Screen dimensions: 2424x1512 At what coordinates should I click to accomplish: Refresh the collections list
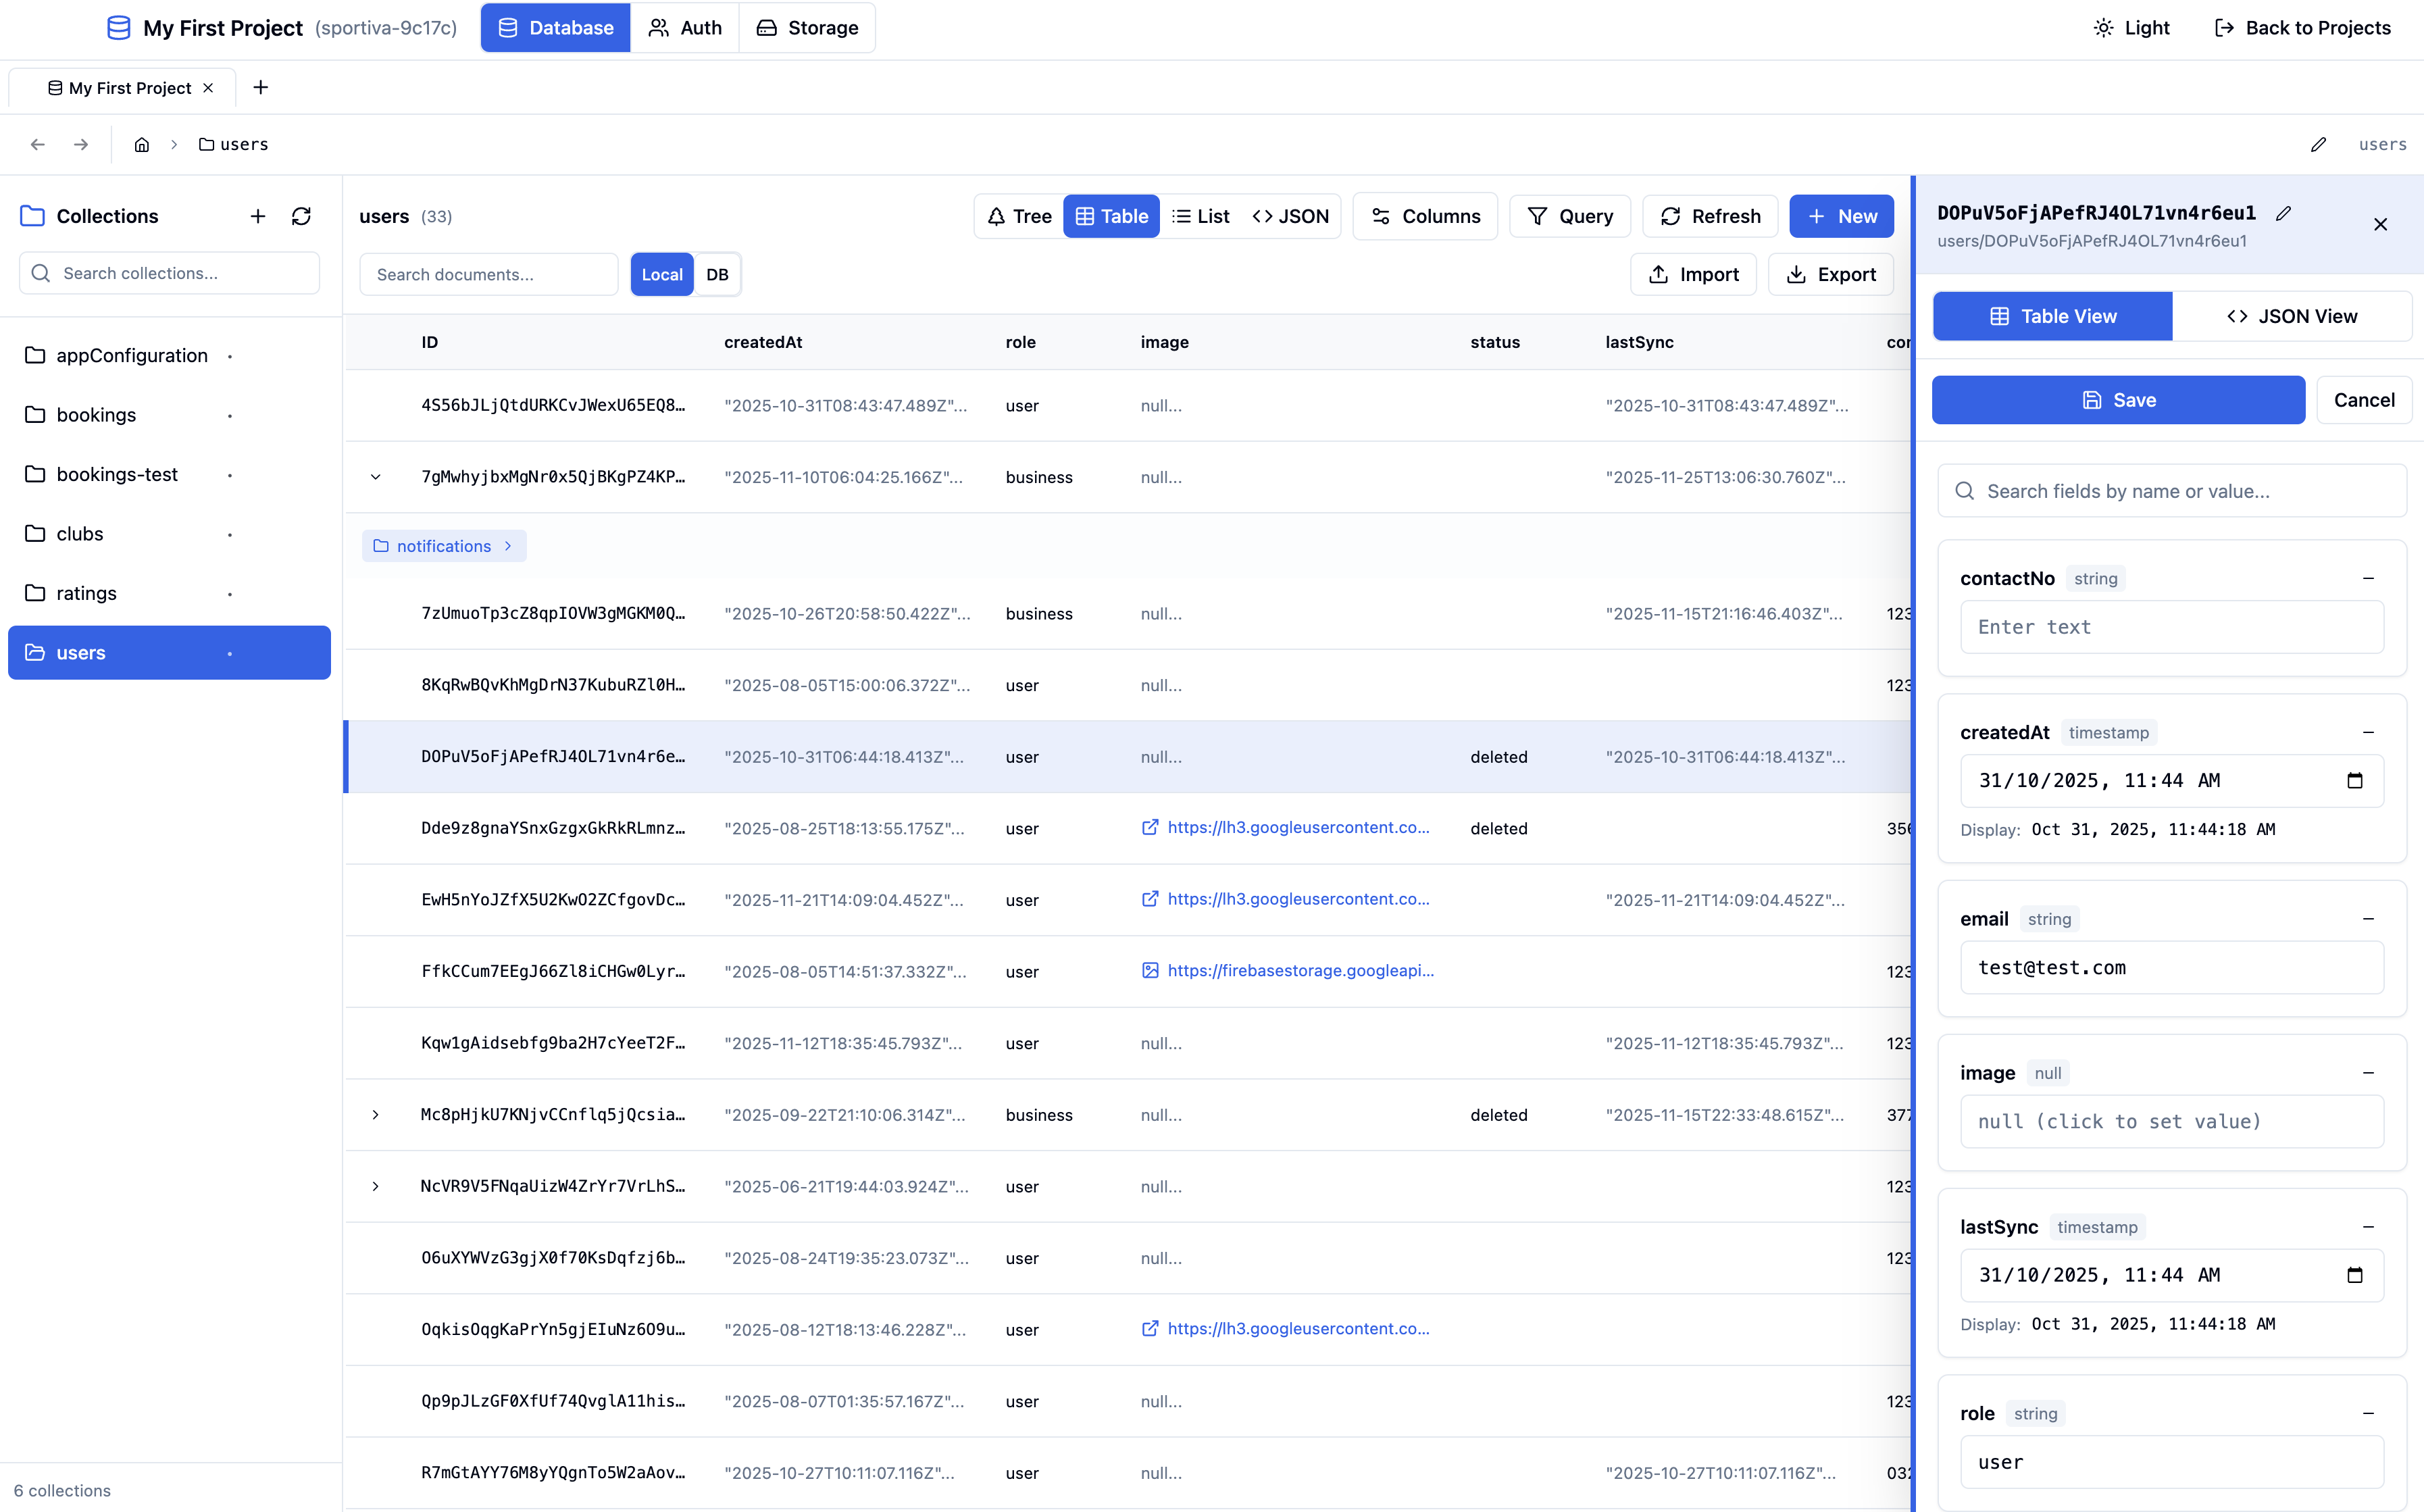(301, 216)
